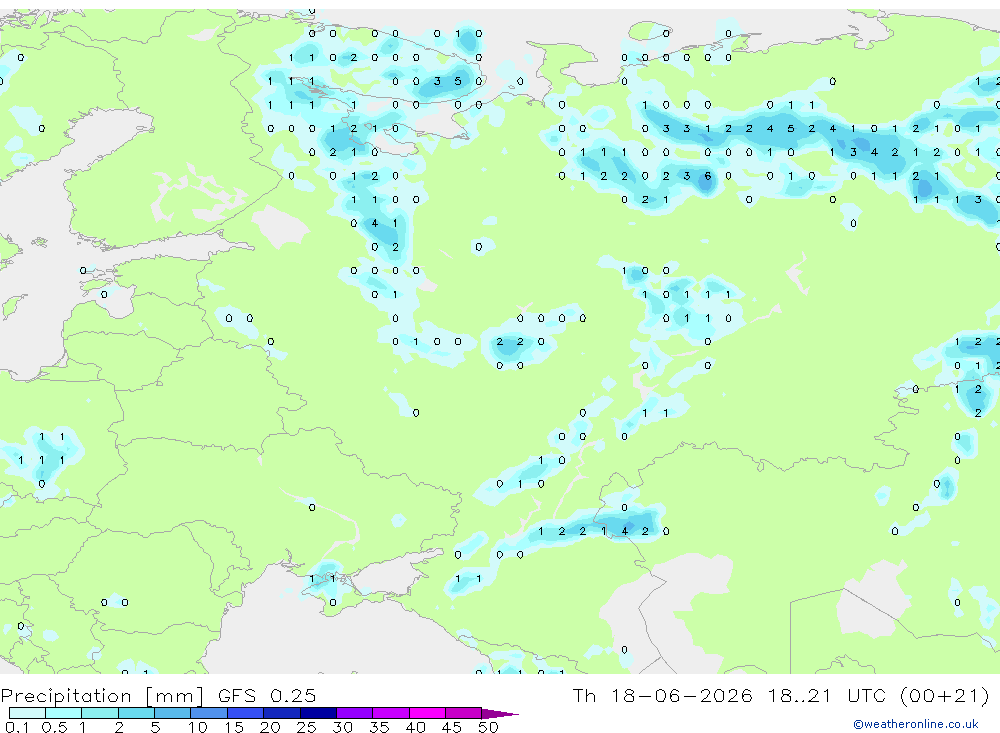The height and width of the screenshot is (733, 1000).
Task: Click the 40–45 mm magenta legend swatch
Action: (x=427, y=713)
